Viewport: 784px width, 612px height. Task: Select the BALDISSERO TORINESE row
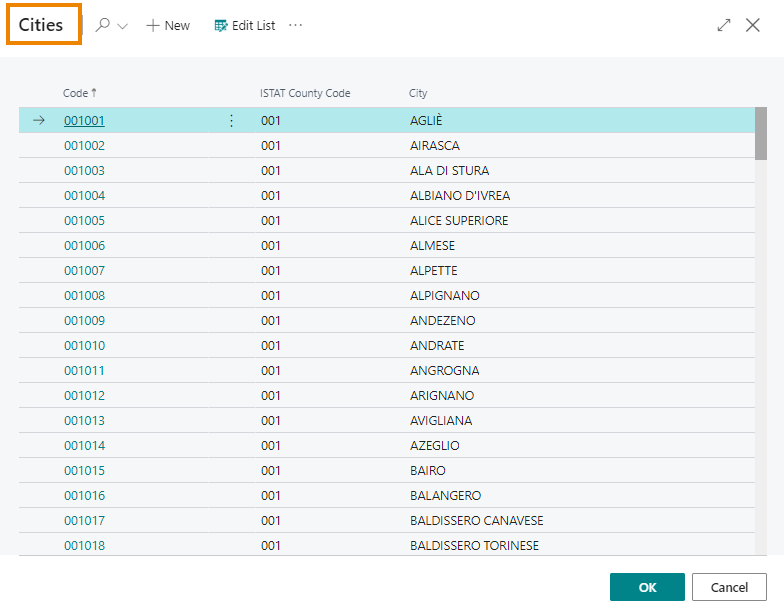pyautogui.click(x=474, y=546)
